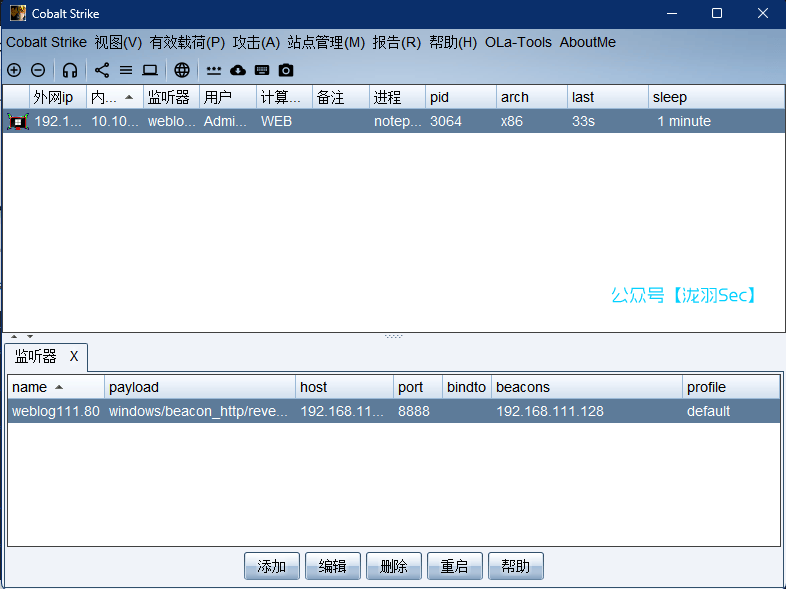Image resolution: width=786 pixels, height=589 pixels.
Task: Collapse bottom pane with split down arrow
Action: coord(30,336)
